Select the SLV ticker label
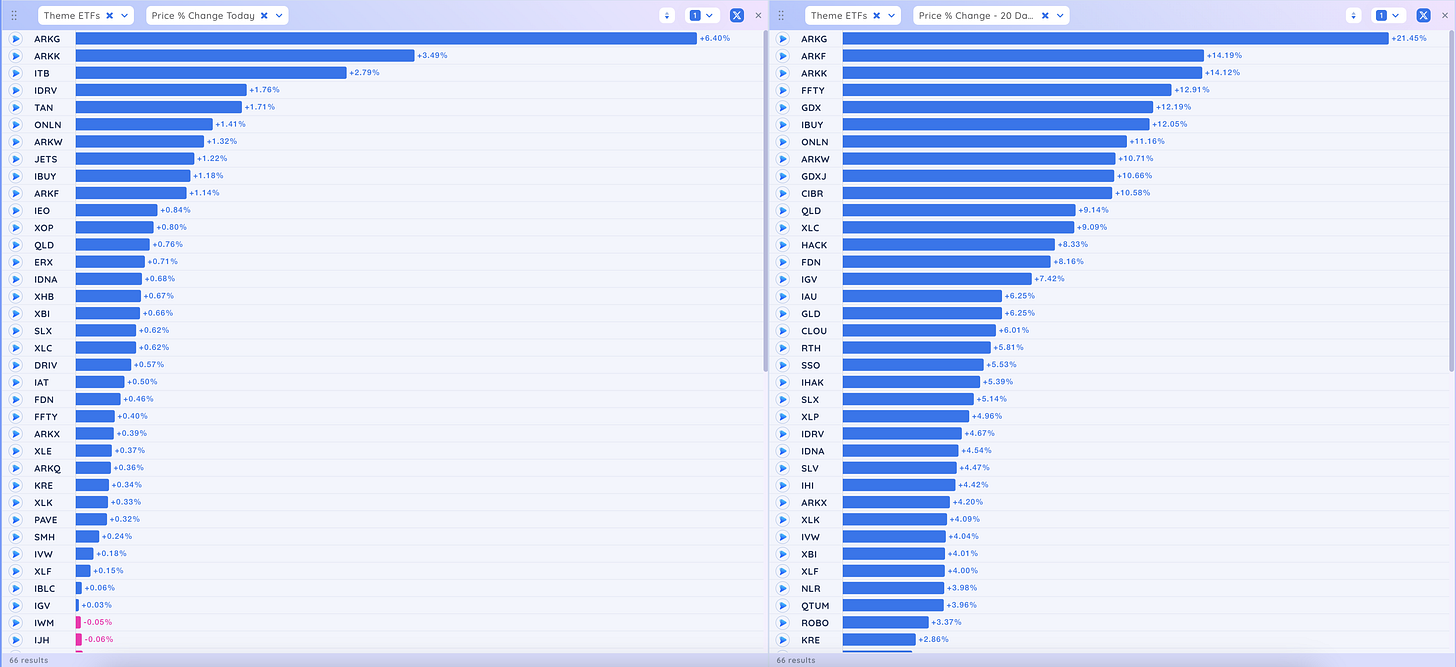The width and height of the screenshot is (1456, 667). (x=810, y=468)
